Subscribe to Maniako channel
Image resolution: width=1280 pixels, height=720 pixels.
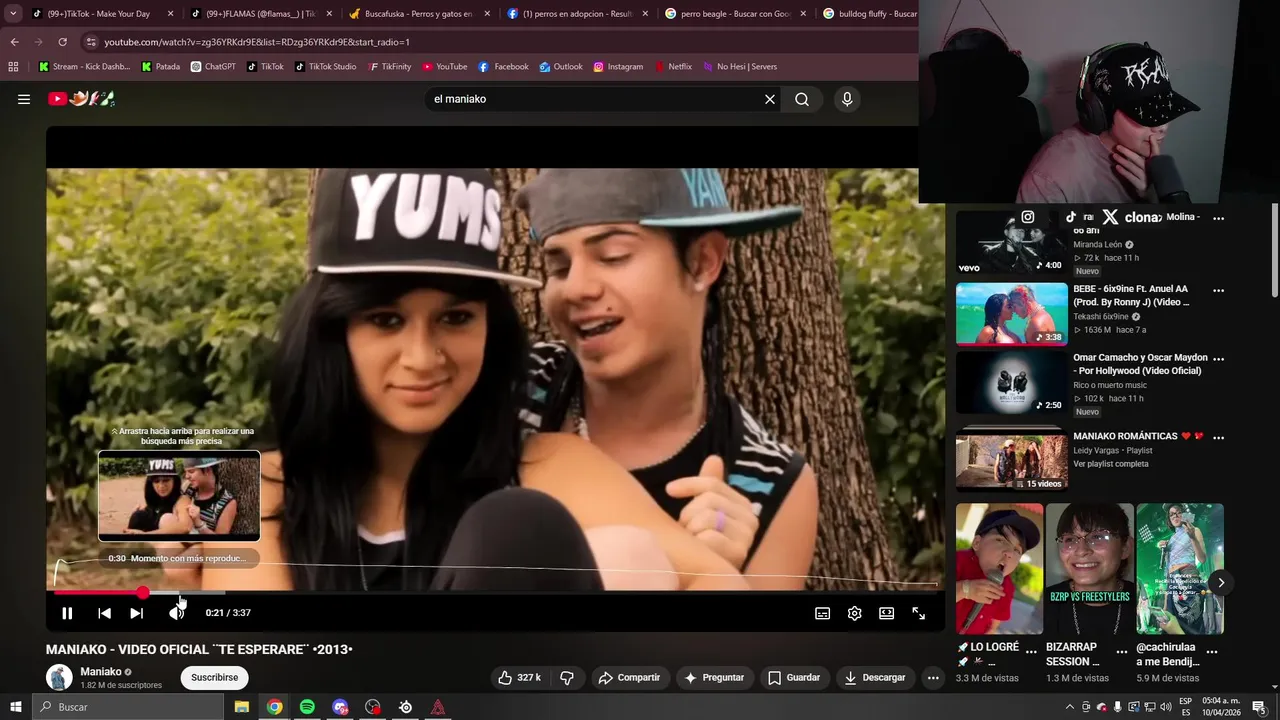pyautogui.click(x=215, y=677)
